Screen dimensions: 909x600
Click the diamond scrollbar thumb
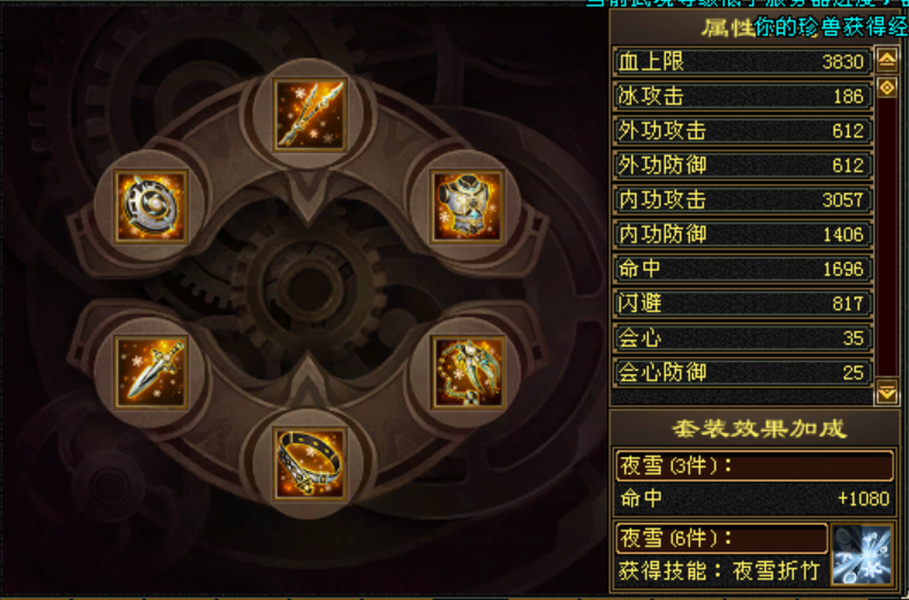pos(887,88)
